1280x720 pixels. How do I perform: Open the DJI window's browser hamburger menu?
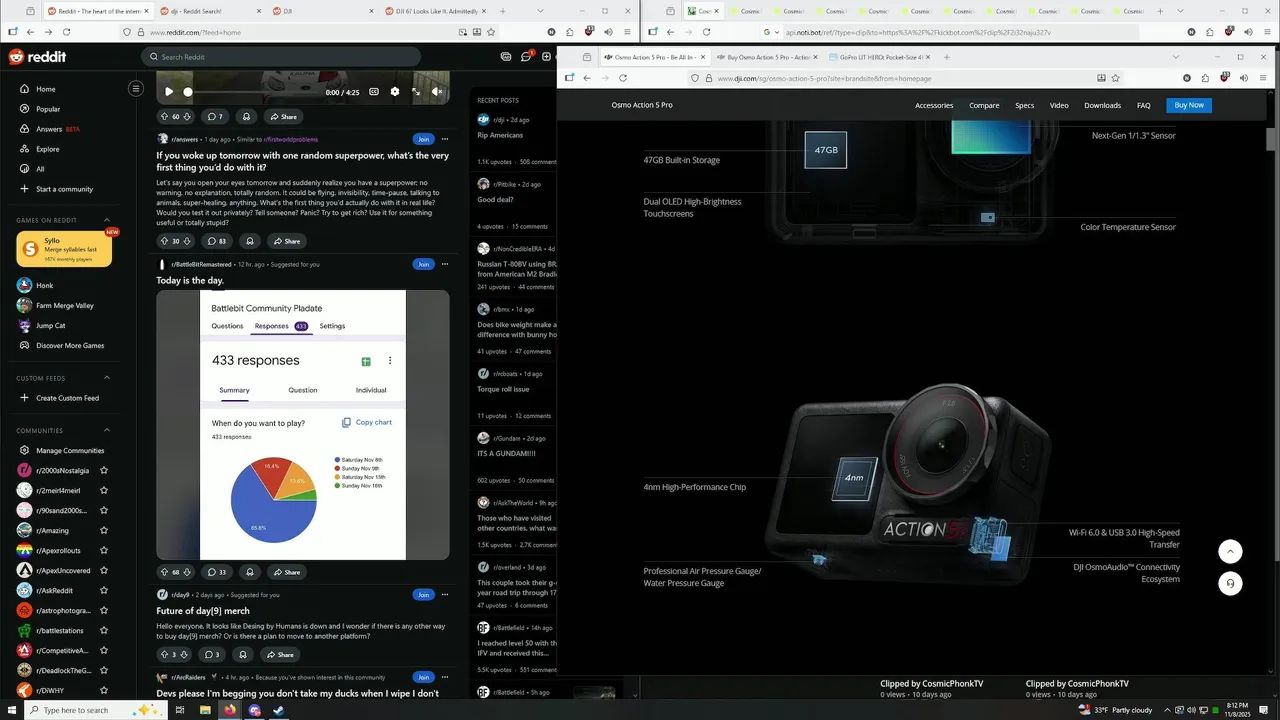[x=1262, y=78]
